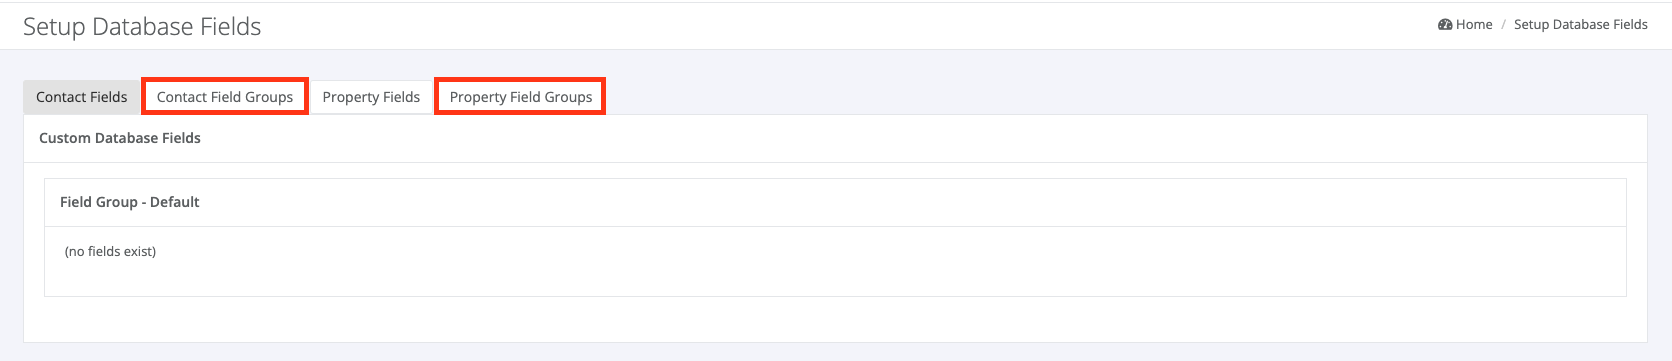Activate the highlighted Contact Field Groups tab

pyautogui.click(x=225, y=97)
